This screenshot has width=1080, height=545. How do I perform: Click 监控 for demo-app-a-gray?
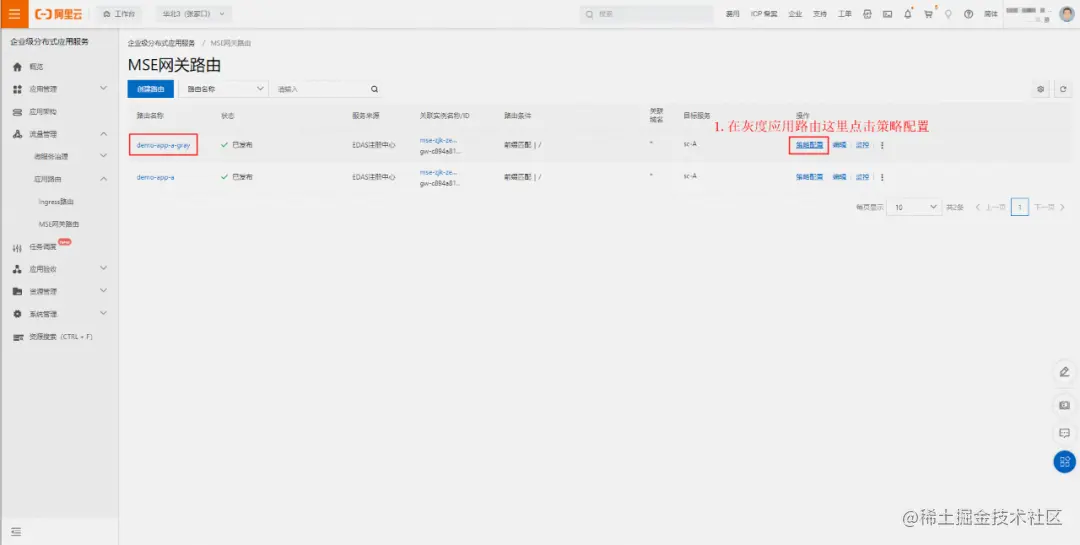tap(862, 145)
